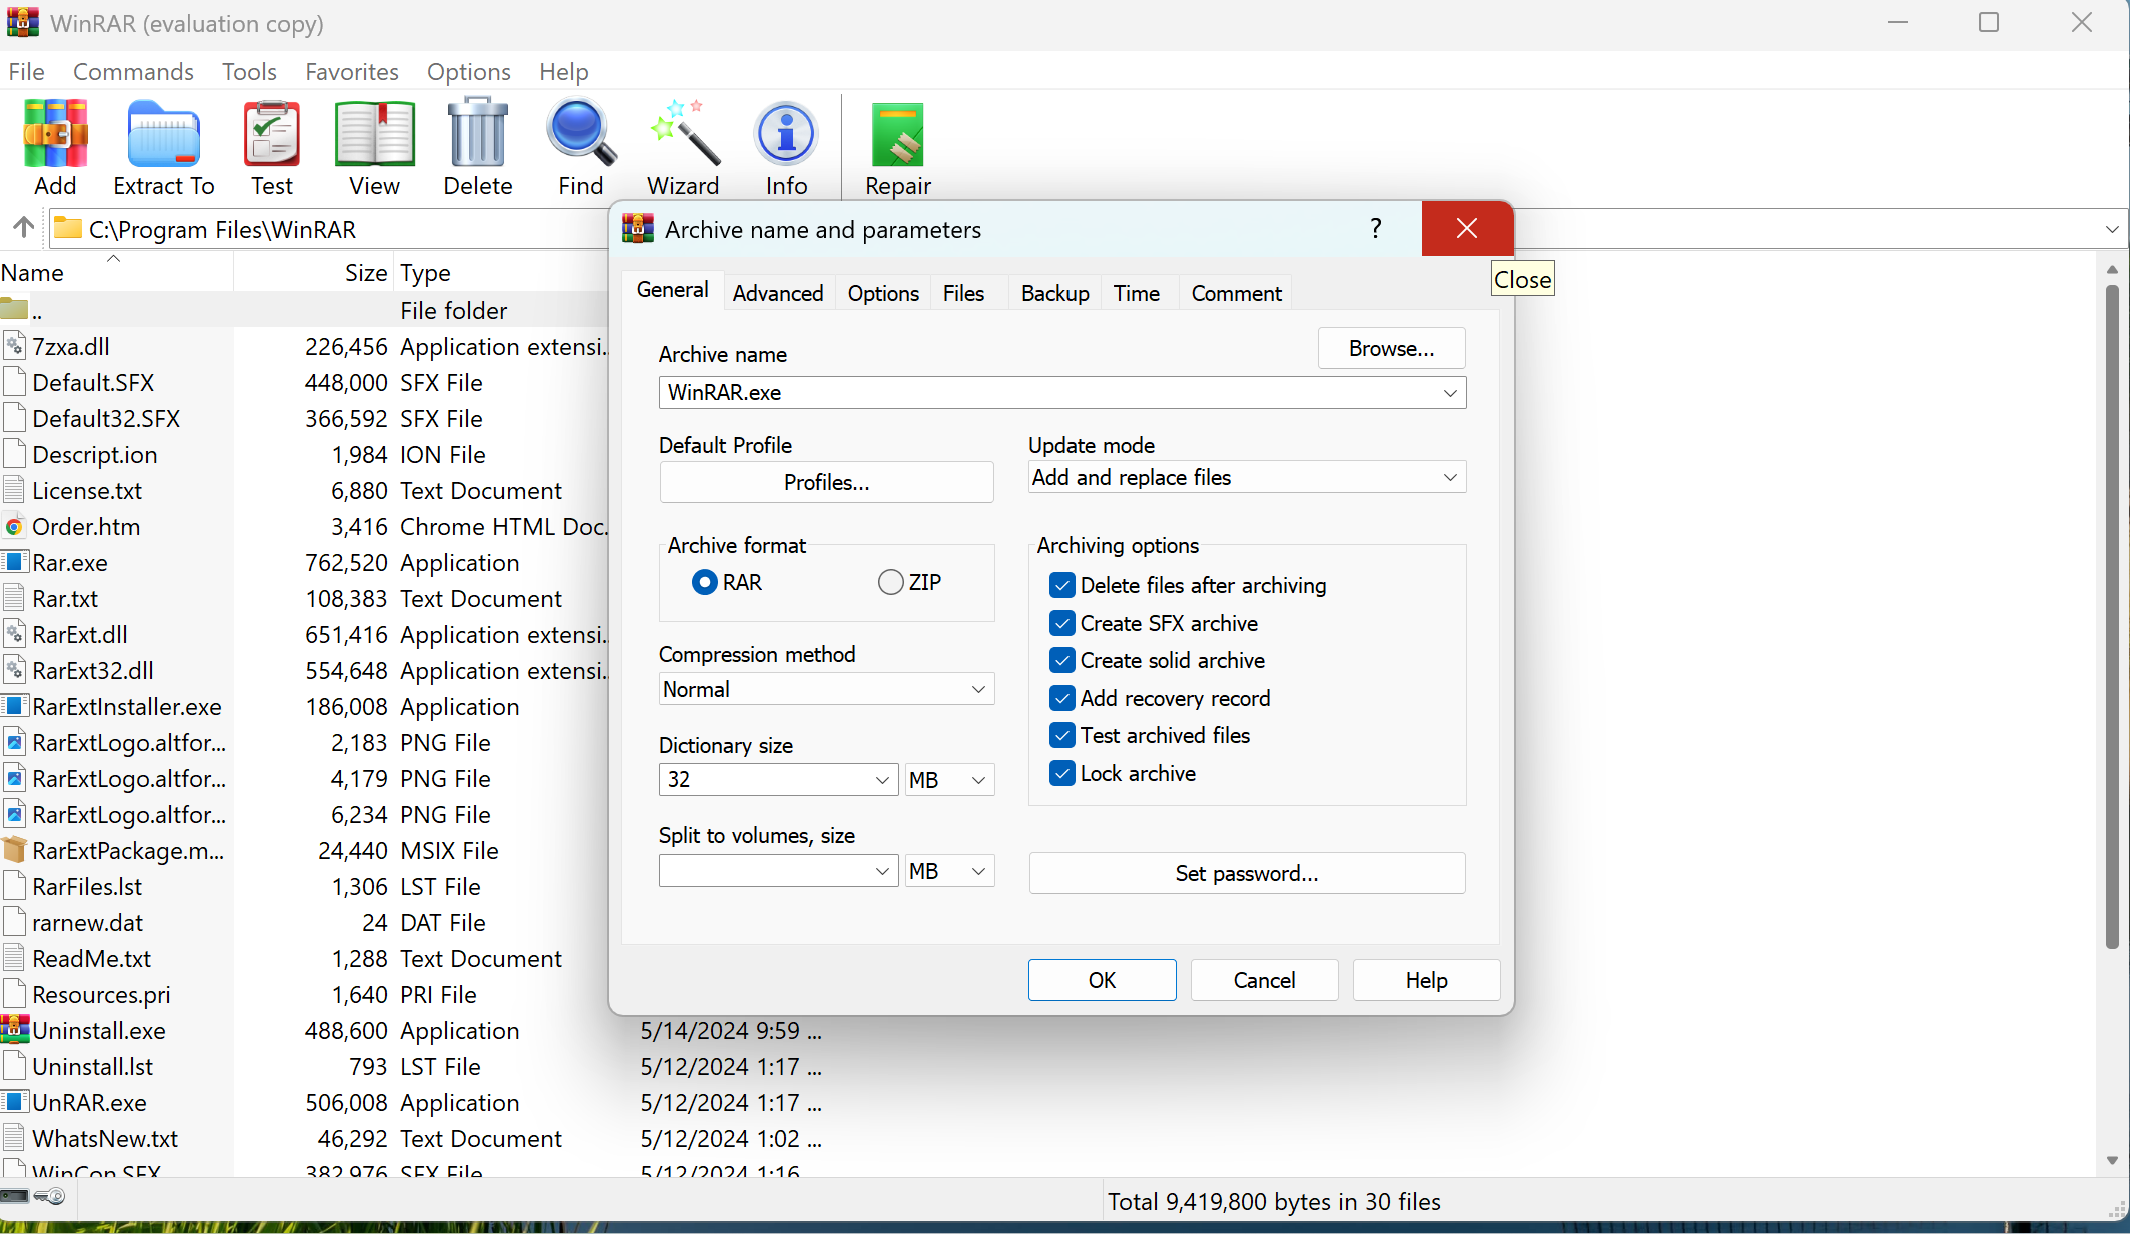Click WinRAR logo in main title bar
2130x1234 pixels.
pyautogui.click(x=22, y=22)
